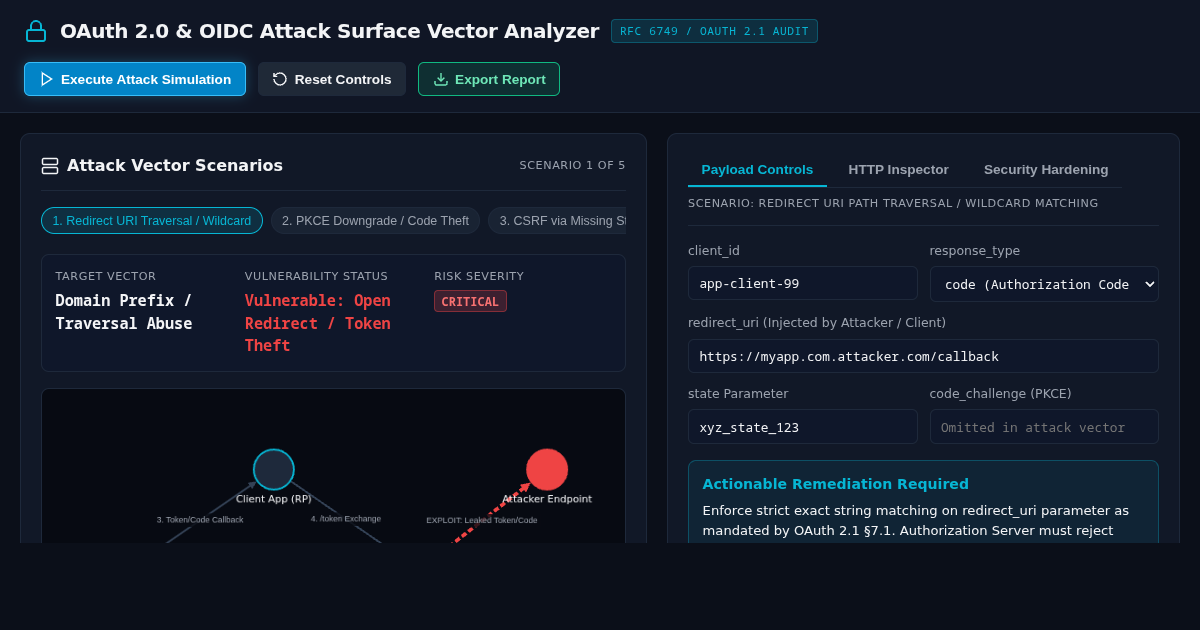This screenshot has width=1200, height=630.
Task: Click the 'Domain Prefix / Traversal Abuse' target vector
Action: pyautogui.click(x=124, y=312)
